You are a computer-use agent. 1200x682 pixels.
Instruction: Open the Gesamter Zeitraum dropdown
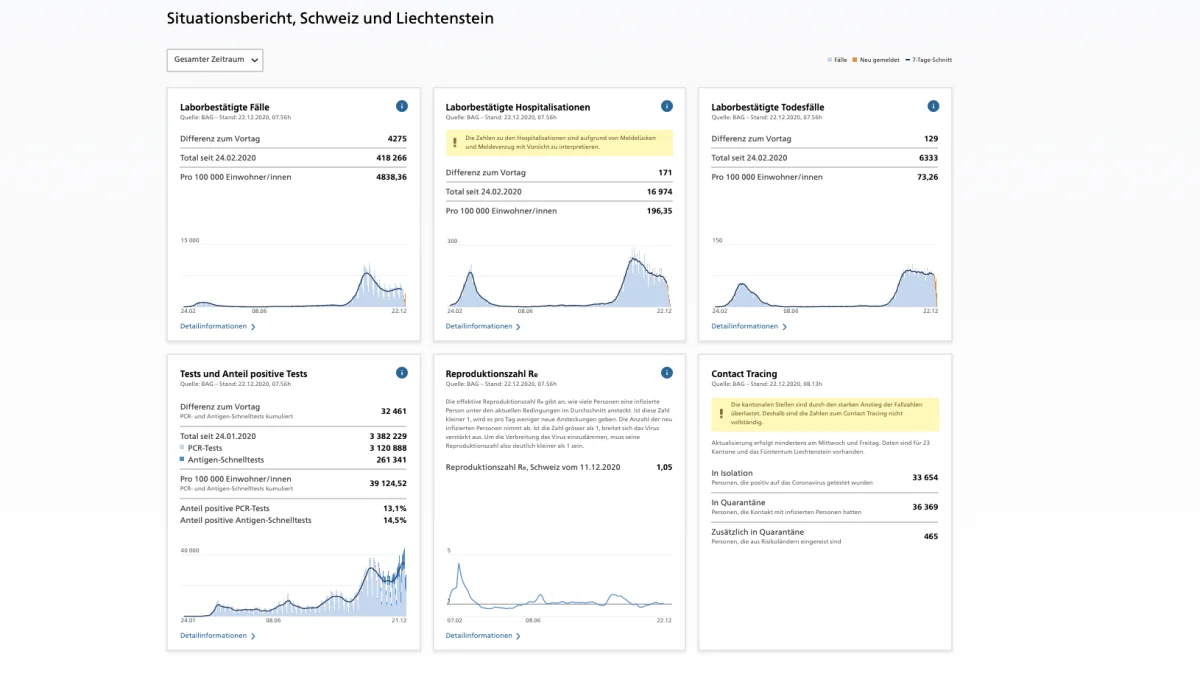tap(215, 60)
